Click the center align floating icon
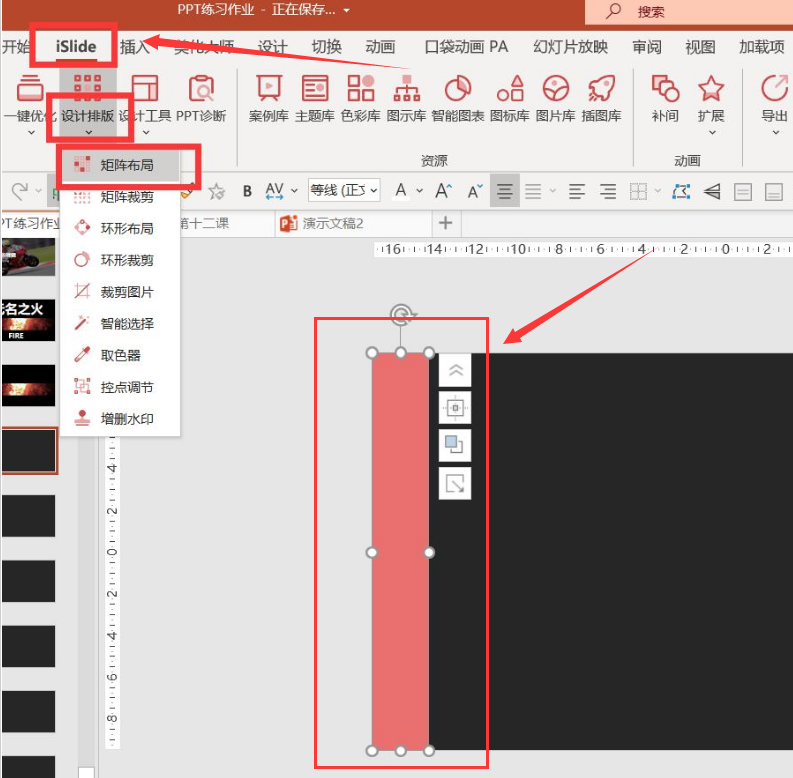The width and height of the screenshot is (793, 778). [455, 408]
